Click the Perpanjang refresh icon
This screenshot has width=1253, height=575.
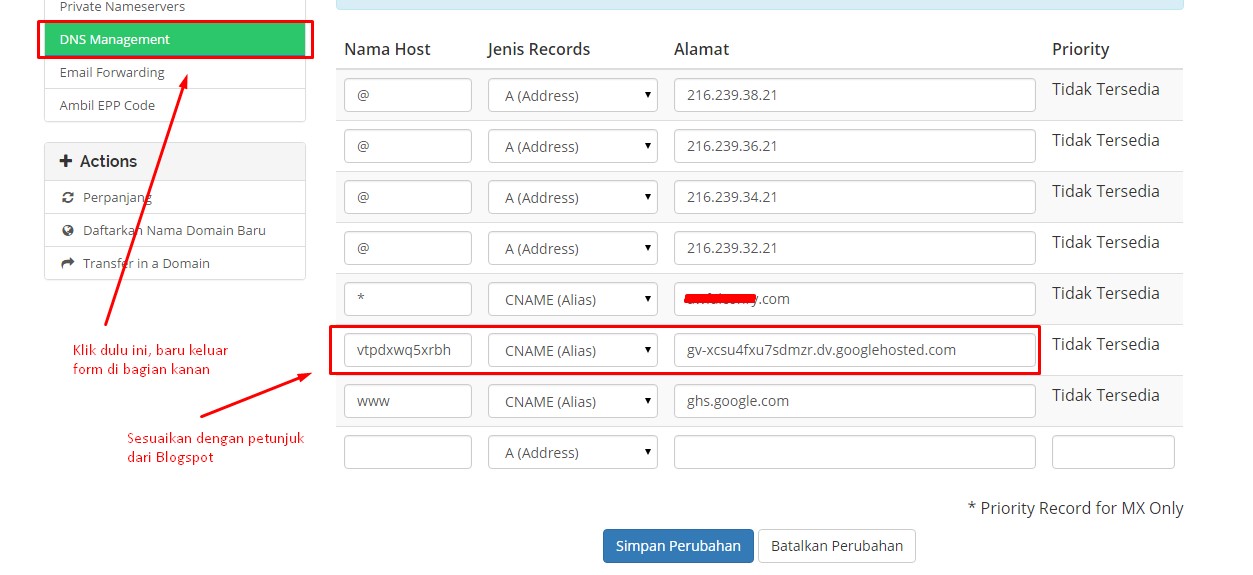tap(68, 198)
